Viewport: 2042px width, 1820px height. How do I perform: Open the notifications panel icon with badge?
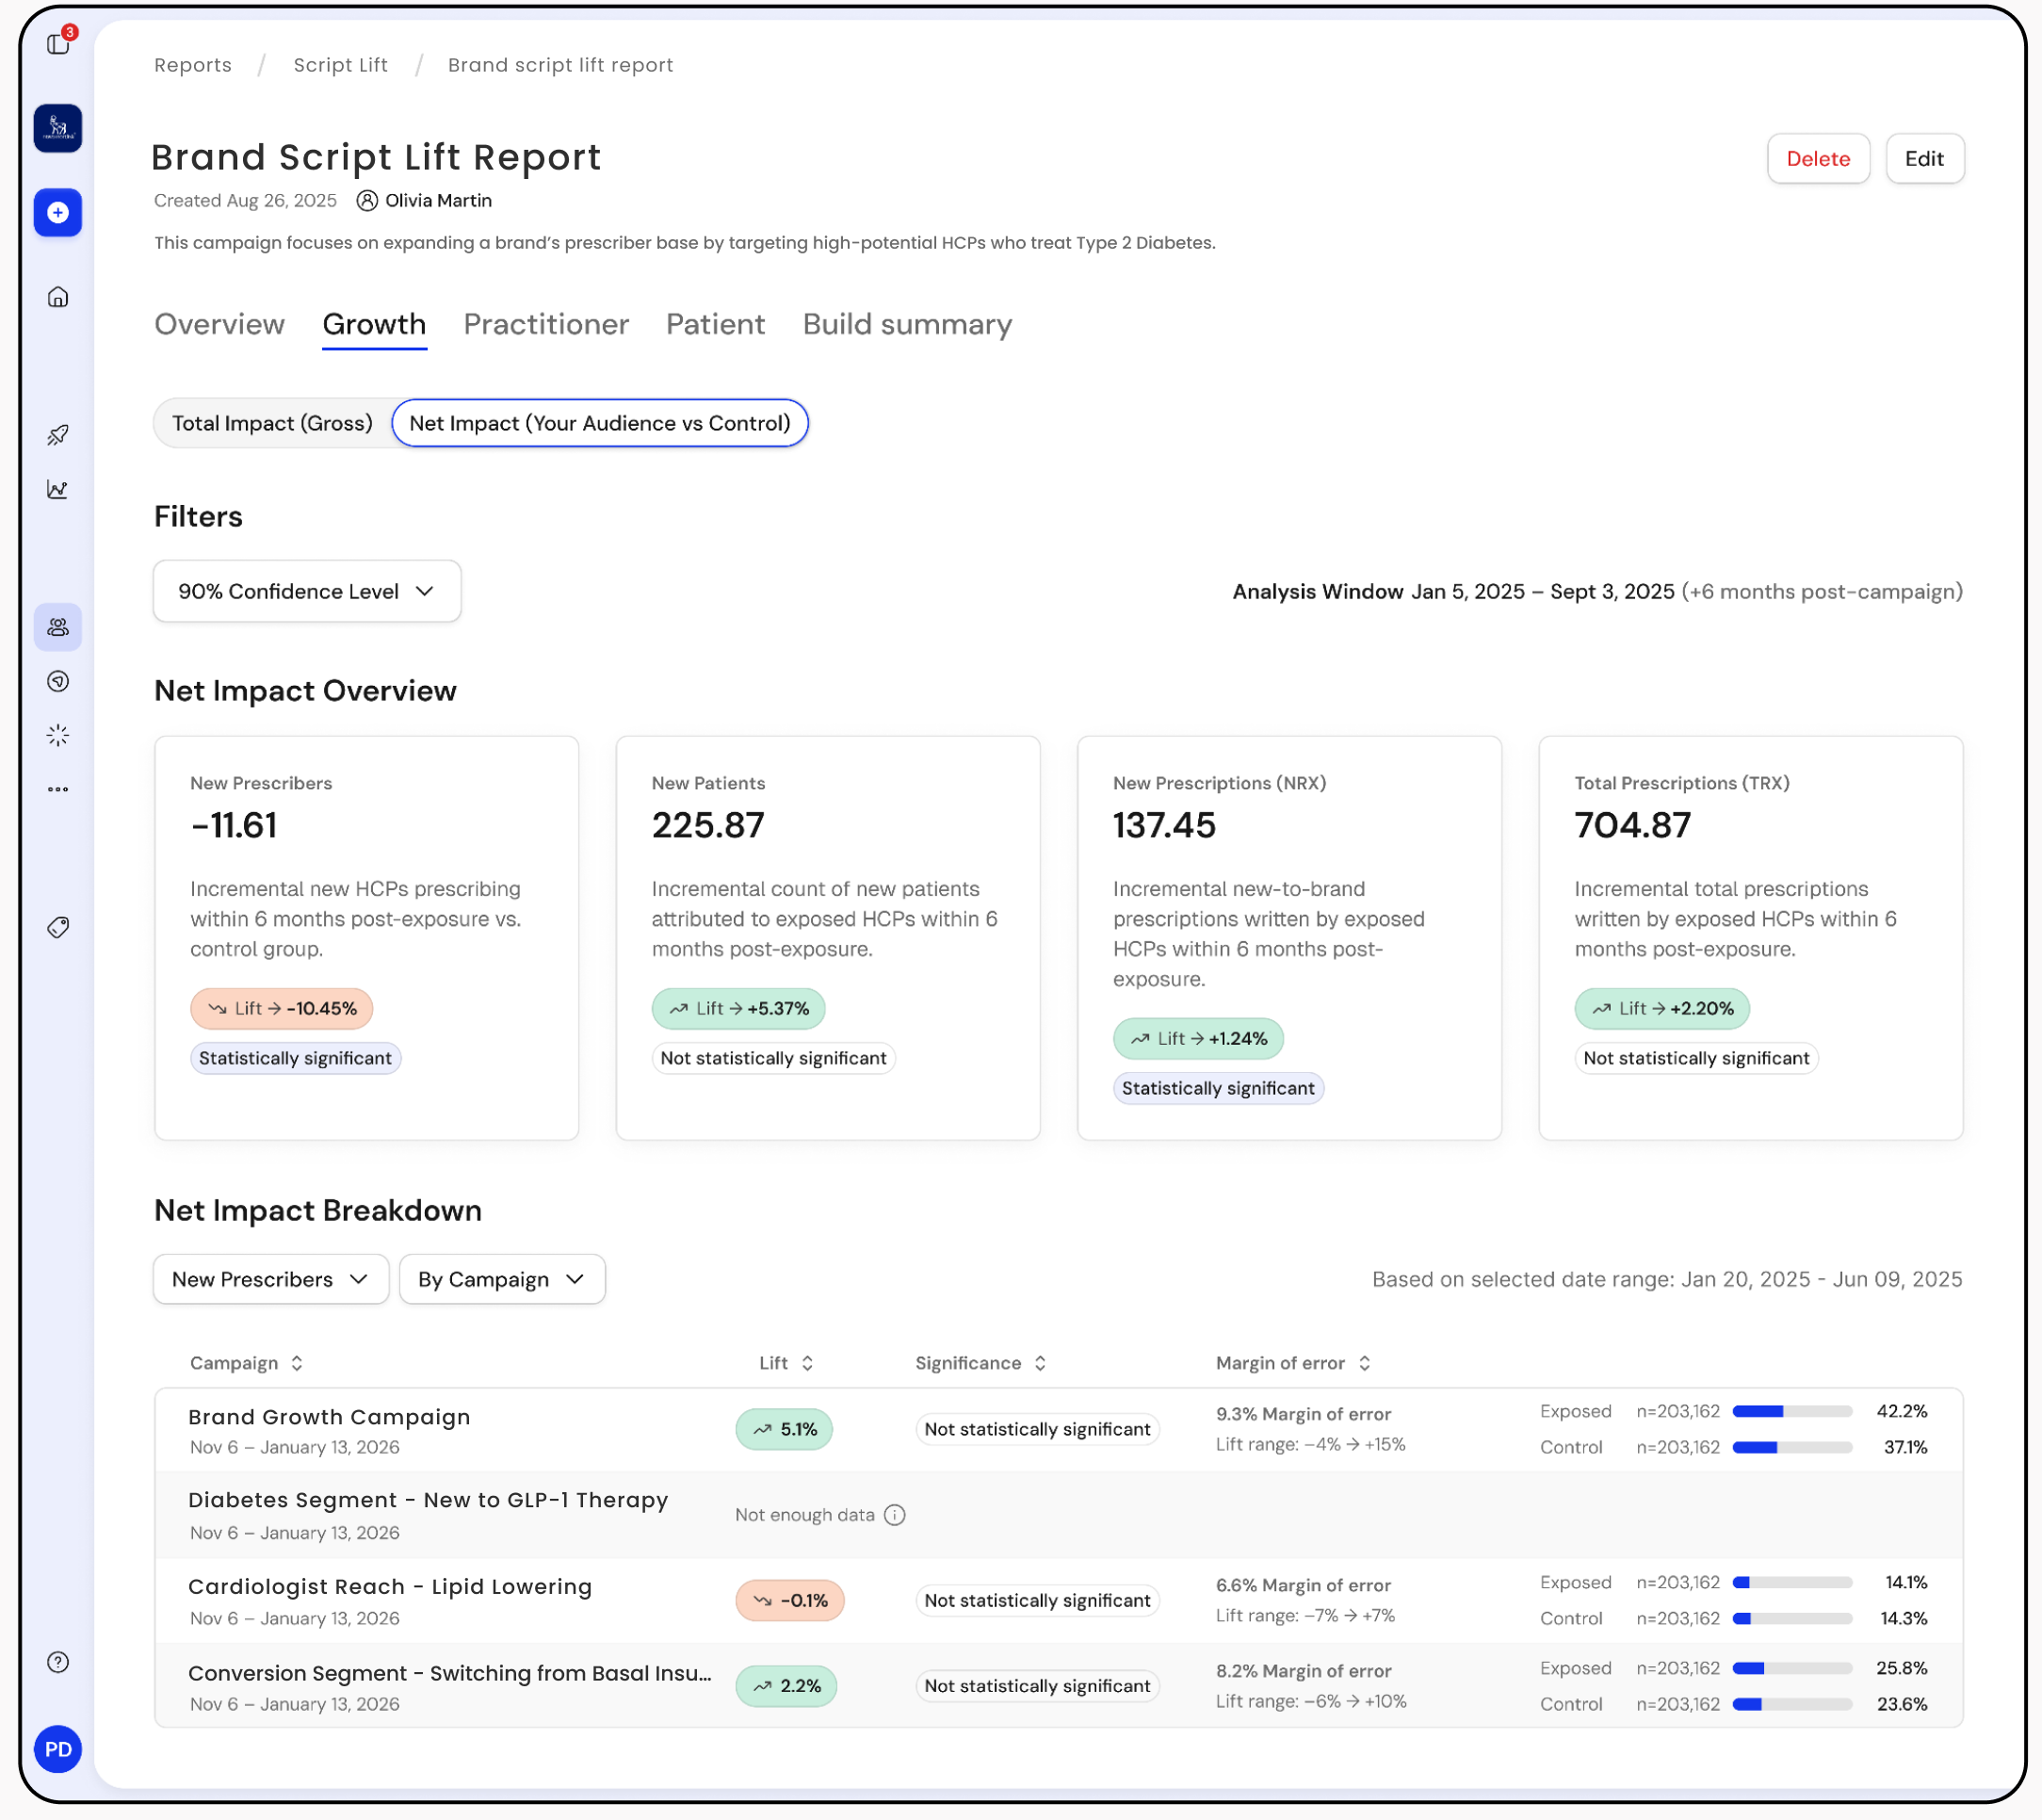(58, 43)
